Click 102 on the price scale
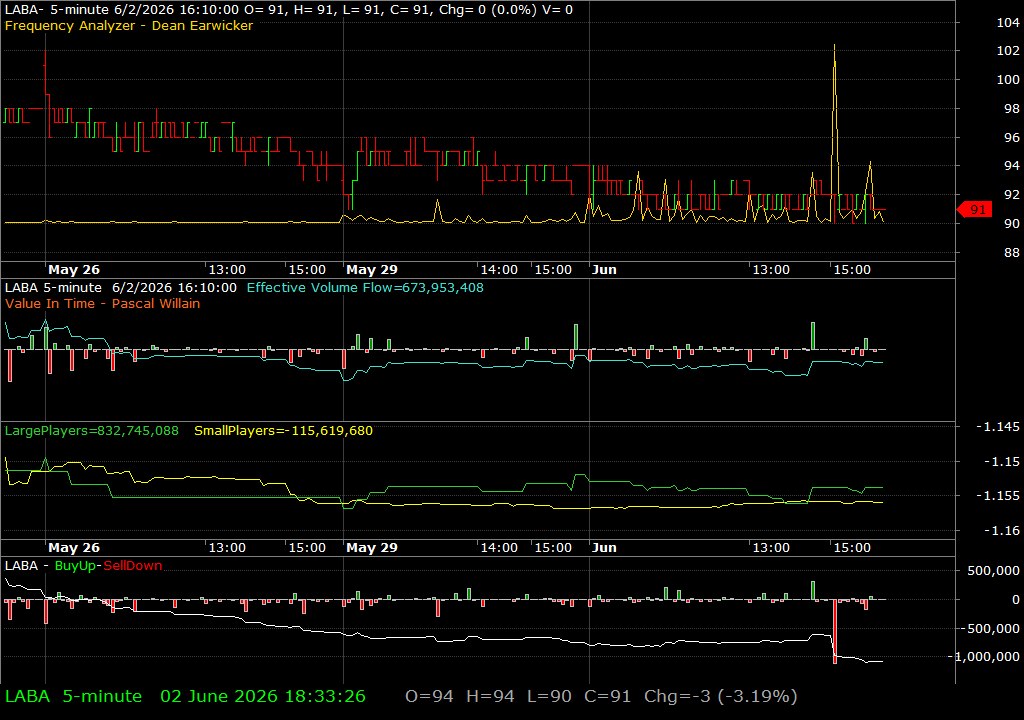 point(1008,51)
